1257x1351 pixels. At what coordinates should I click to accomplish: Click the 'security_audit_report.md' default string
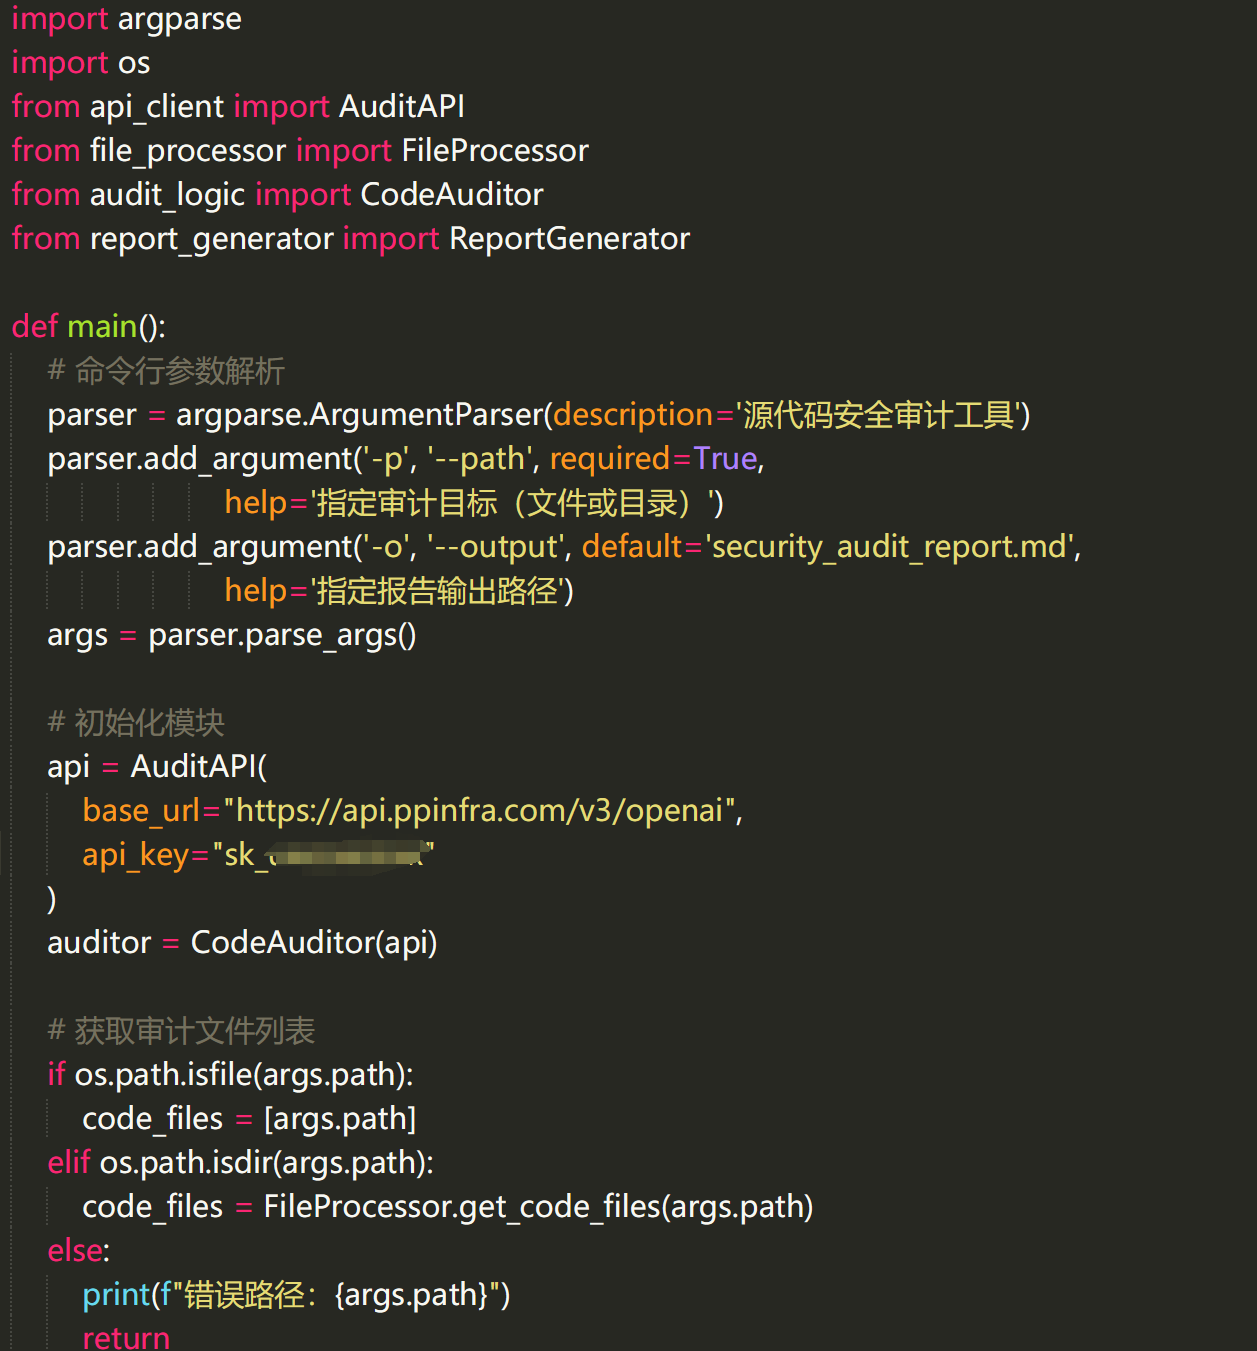(890, 547)
